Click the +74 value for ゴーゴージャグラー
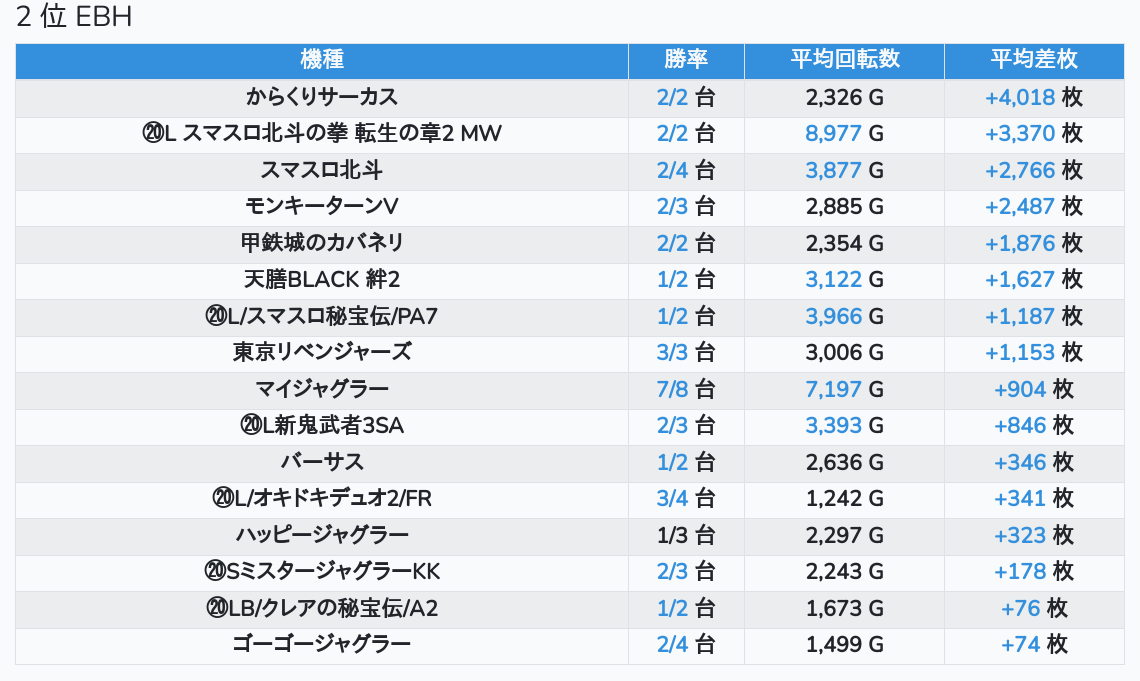The image size is (1140, 681). pos(1021,645)
